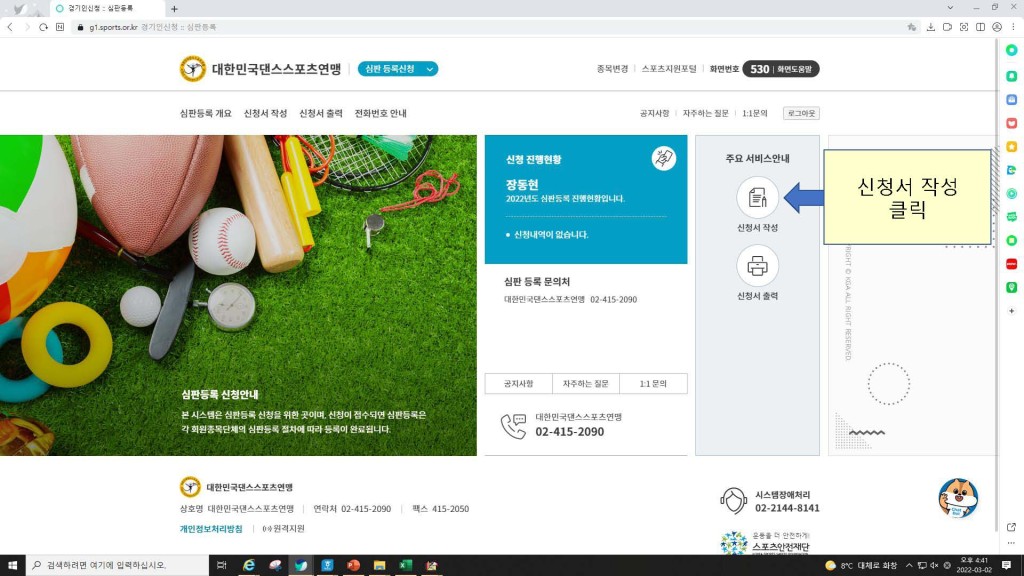The image size is (1024, 576).
Task: Click the 대한민국댄스스포츠연맹 logo in the header
Action: (x=260, y=69)
